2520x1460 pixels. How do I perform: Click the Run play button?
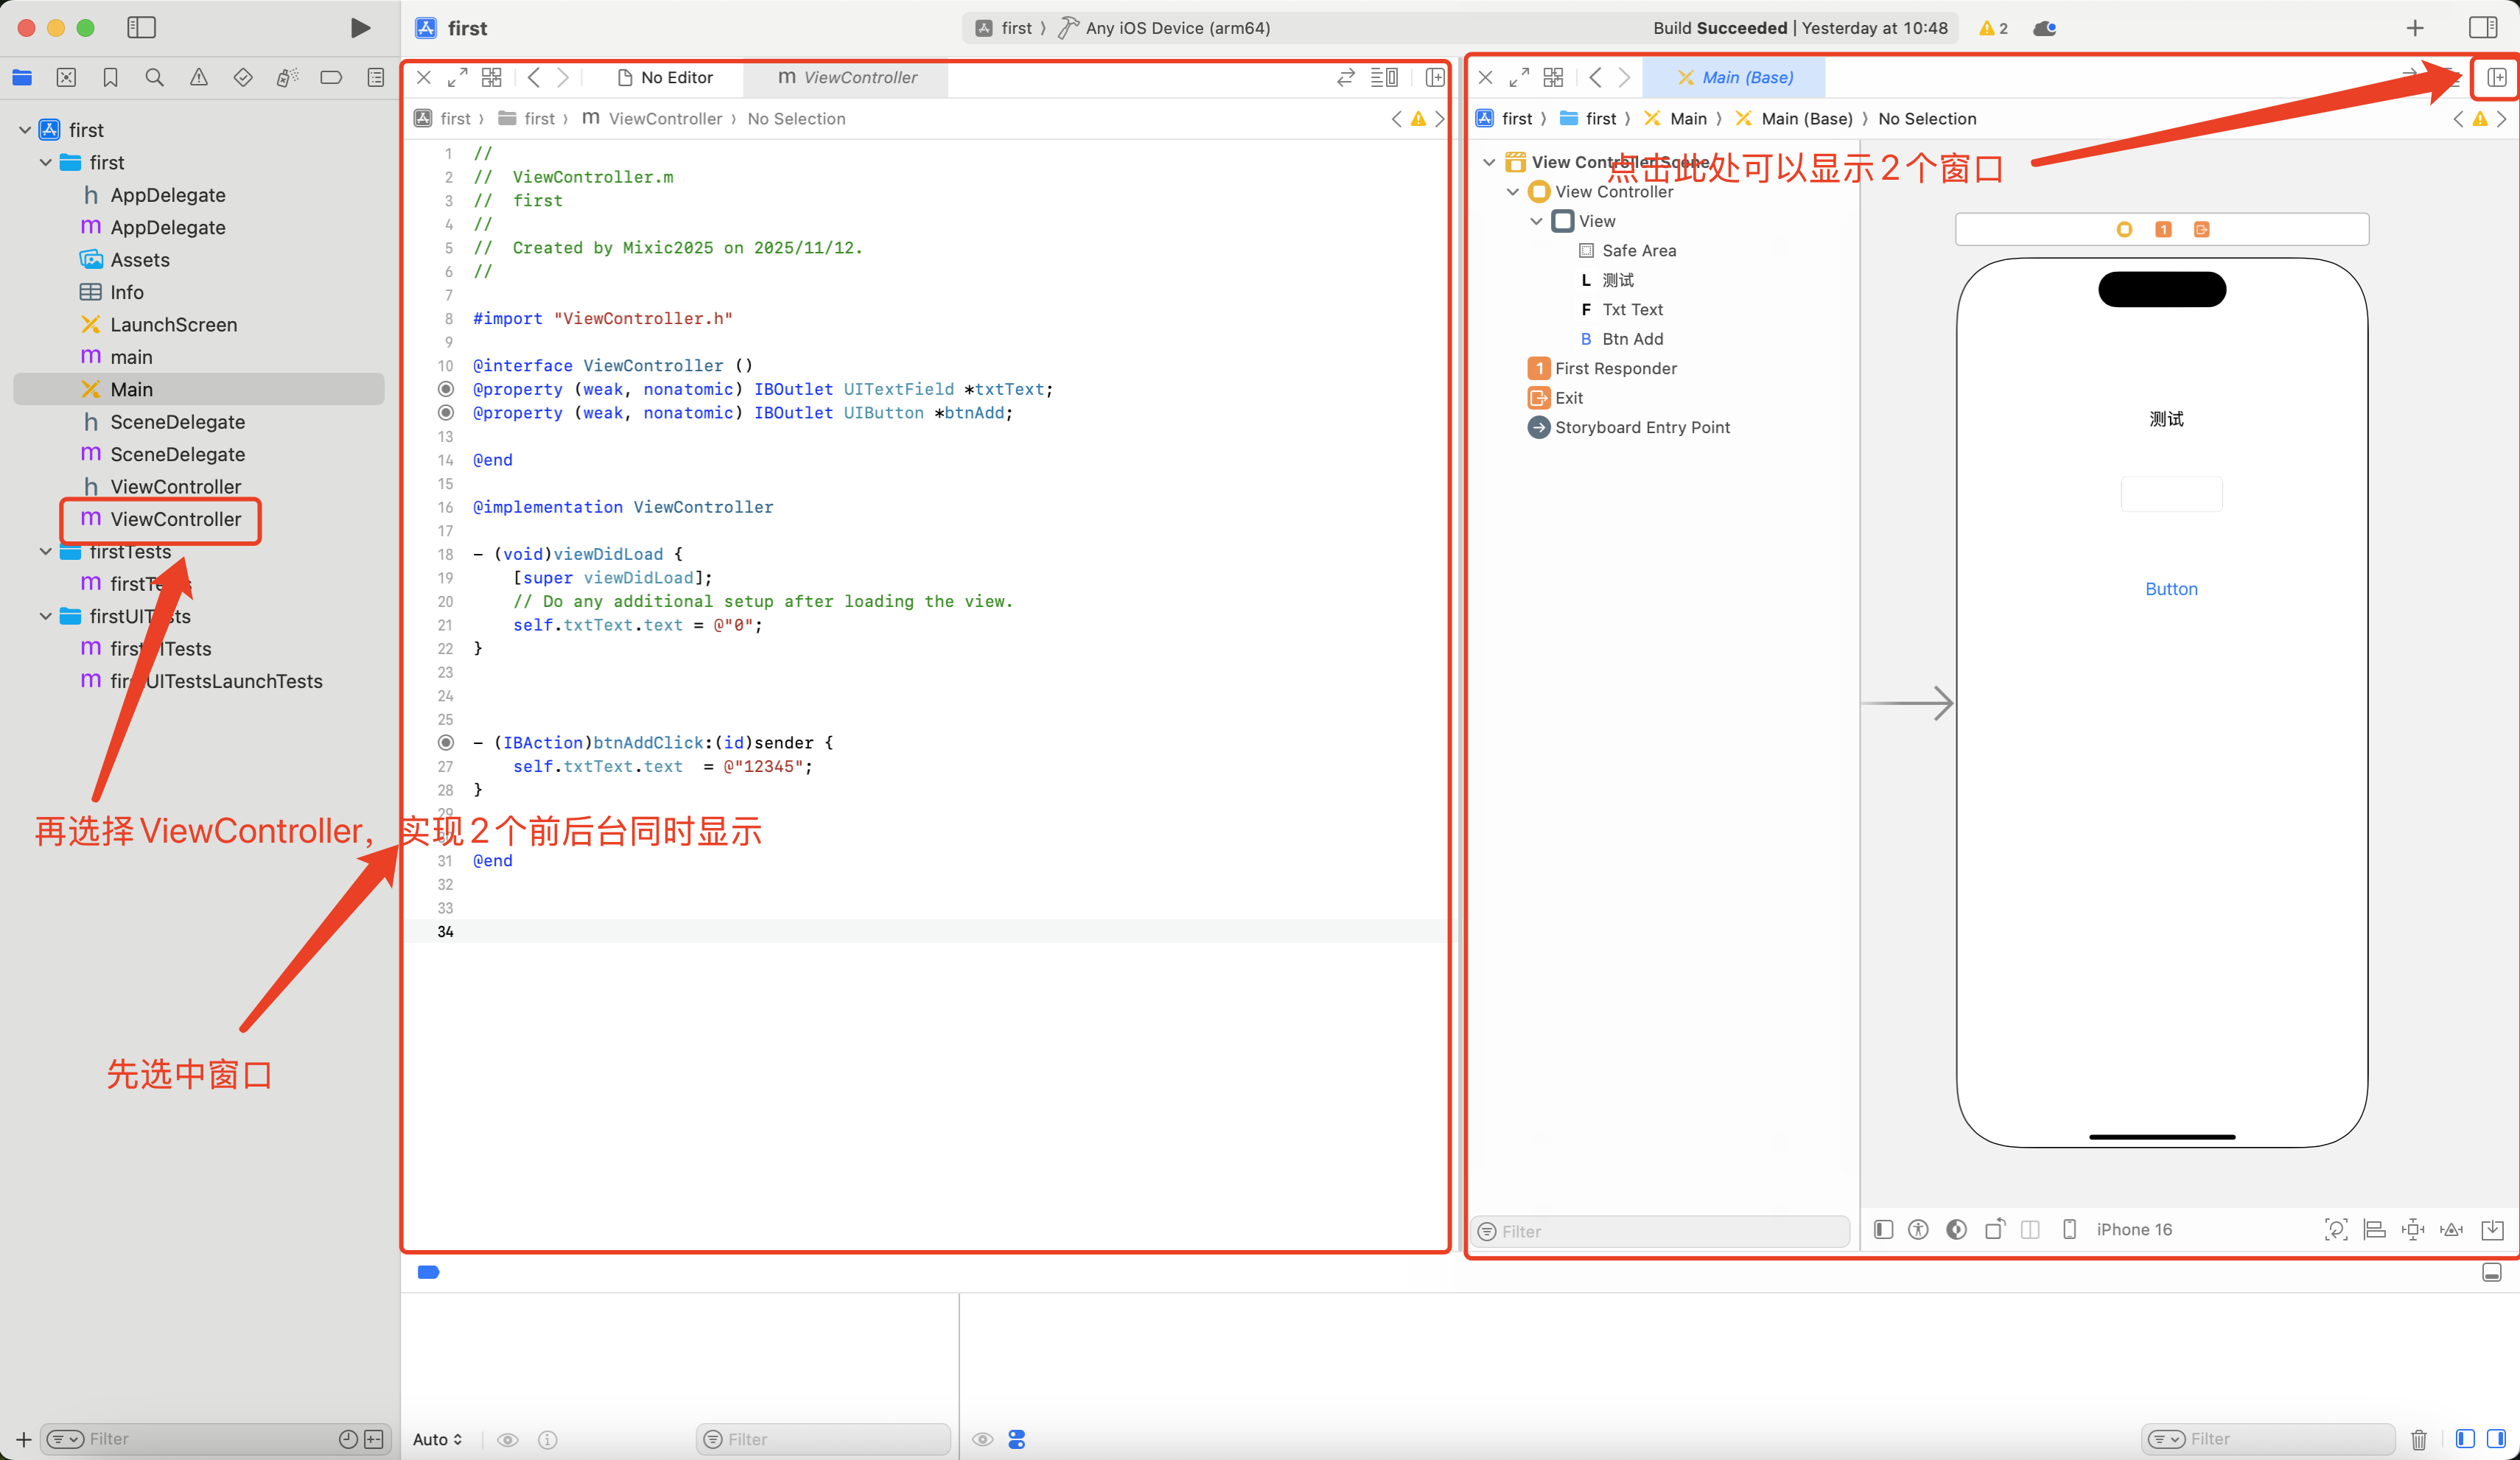(360, 28)
